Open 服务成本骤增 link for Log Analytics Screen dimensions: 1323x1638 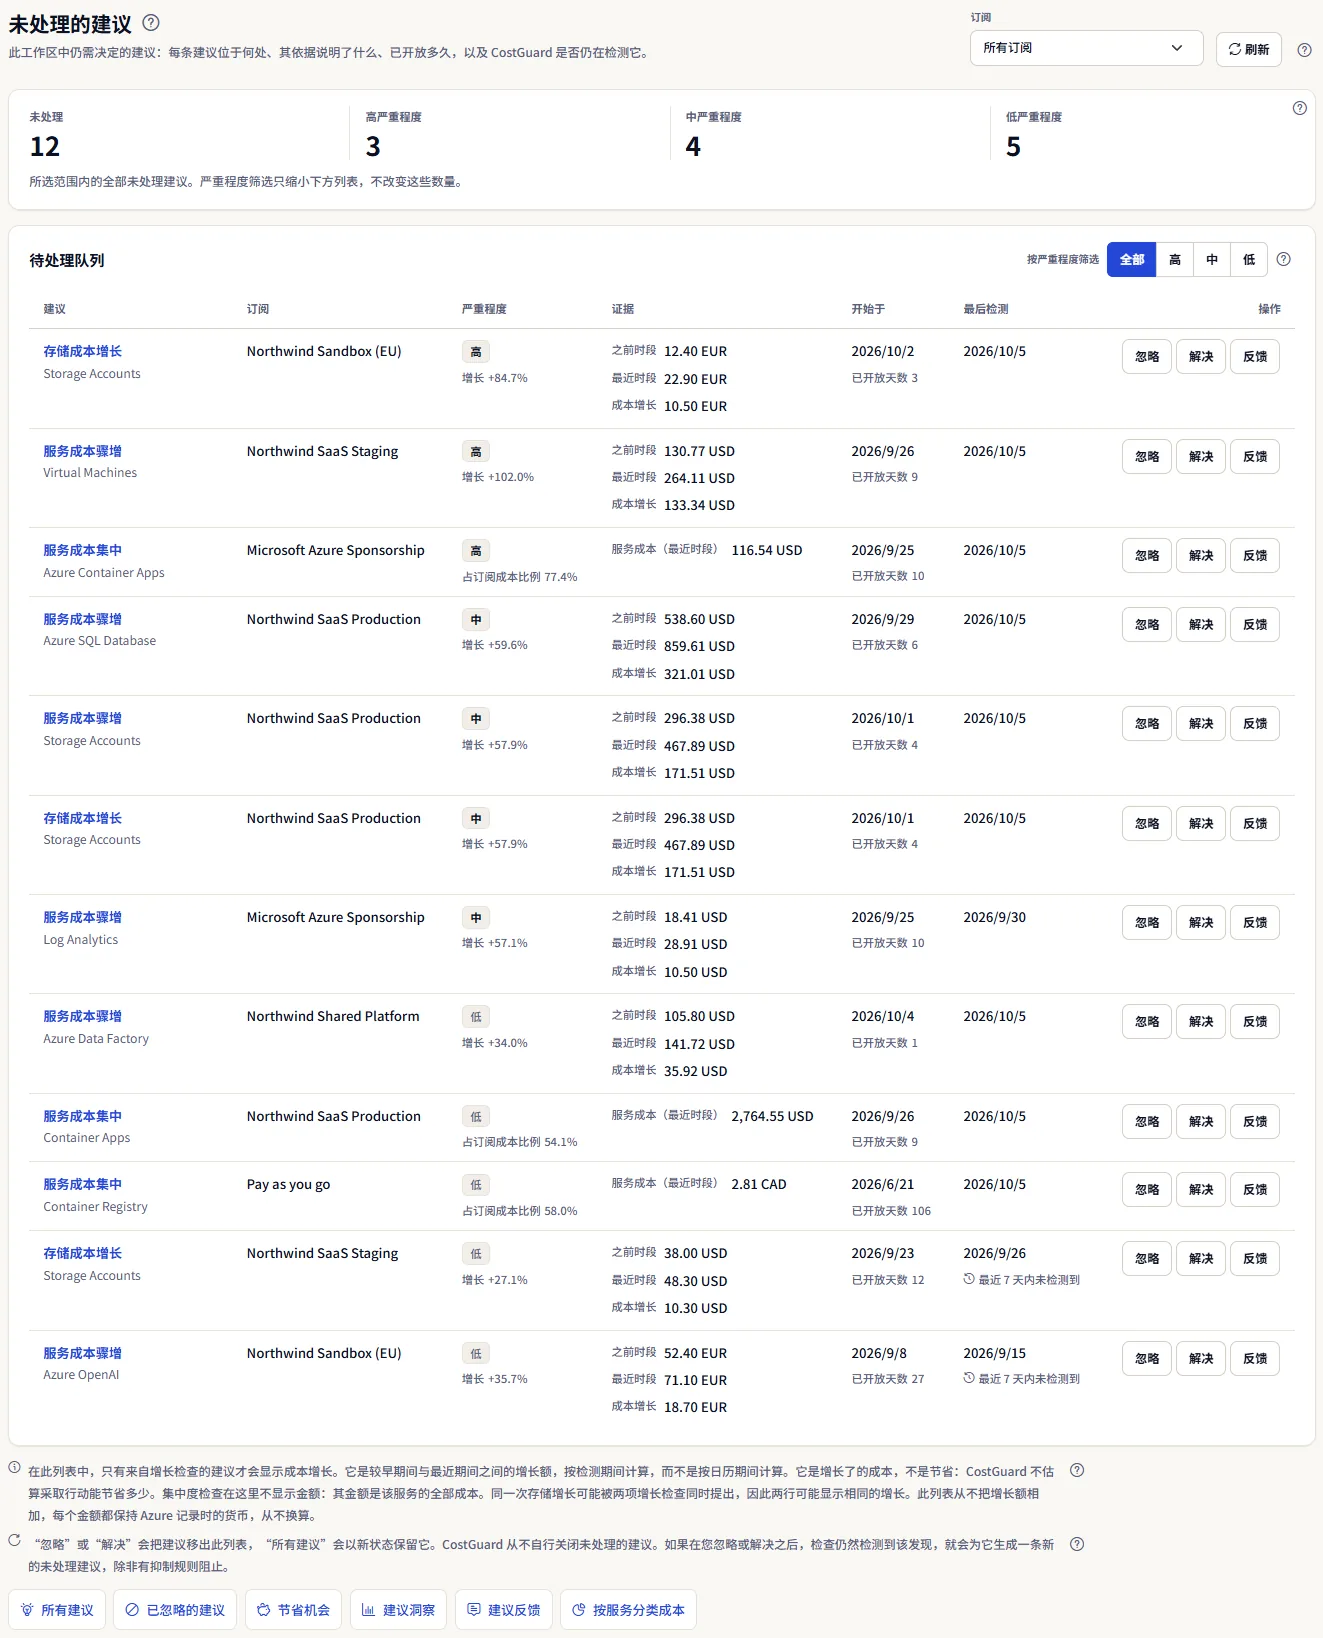[82, 917]
